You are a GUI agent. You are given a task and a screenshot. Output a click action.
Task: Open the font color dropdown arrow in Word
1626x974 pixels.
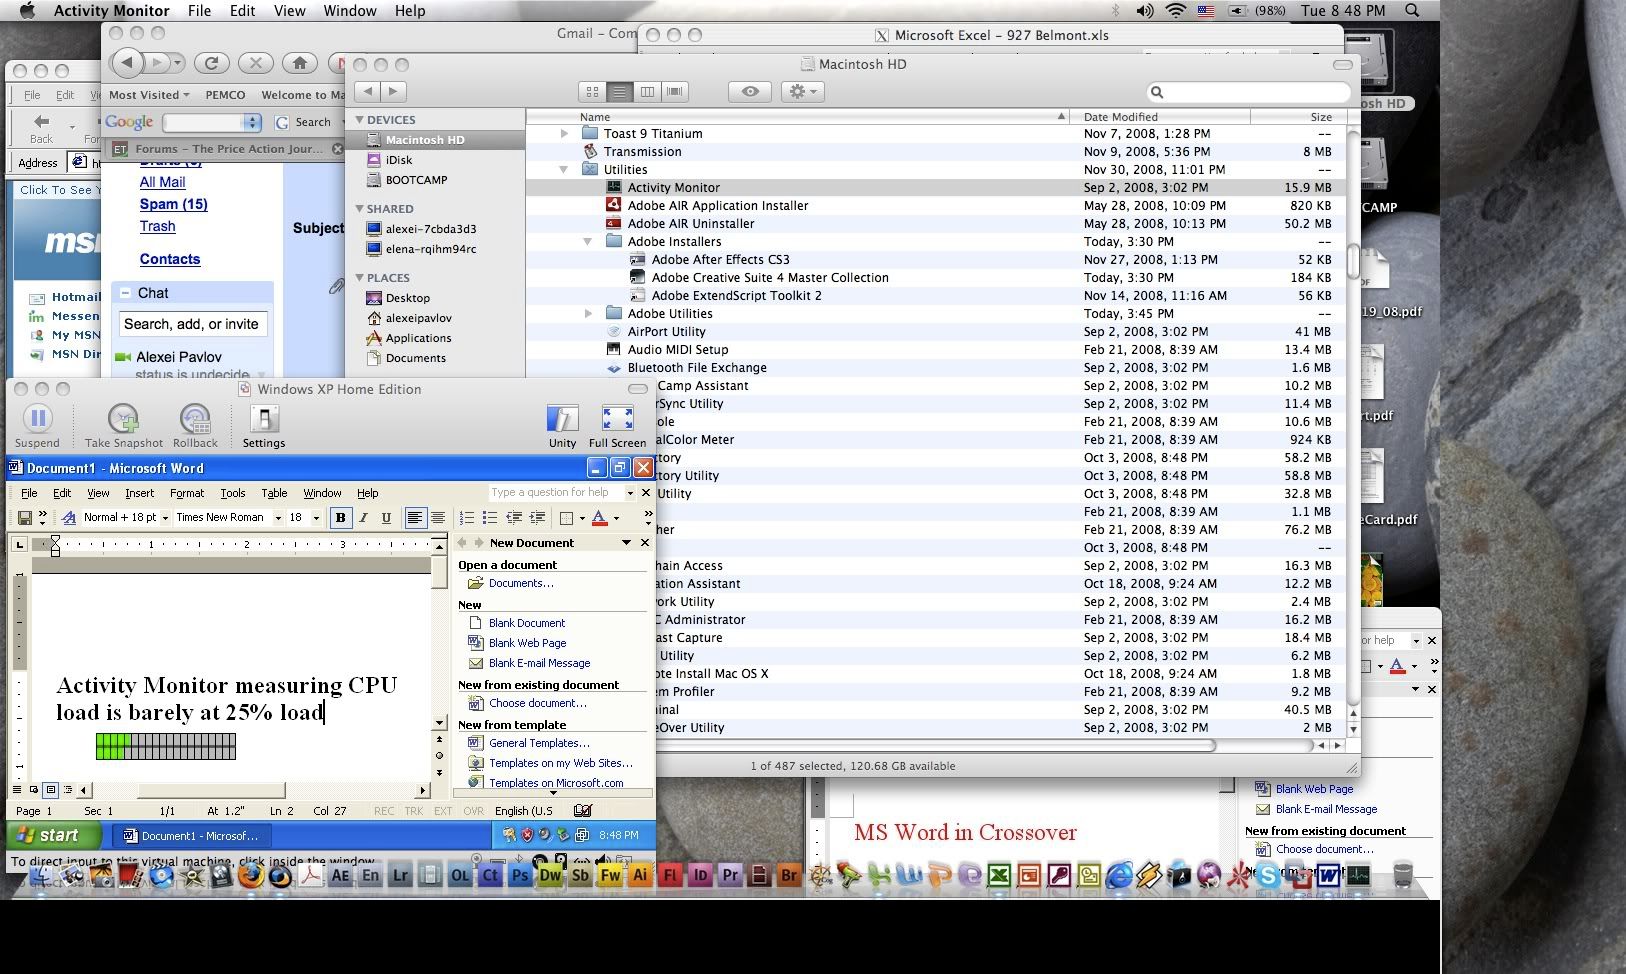point(616,517)
